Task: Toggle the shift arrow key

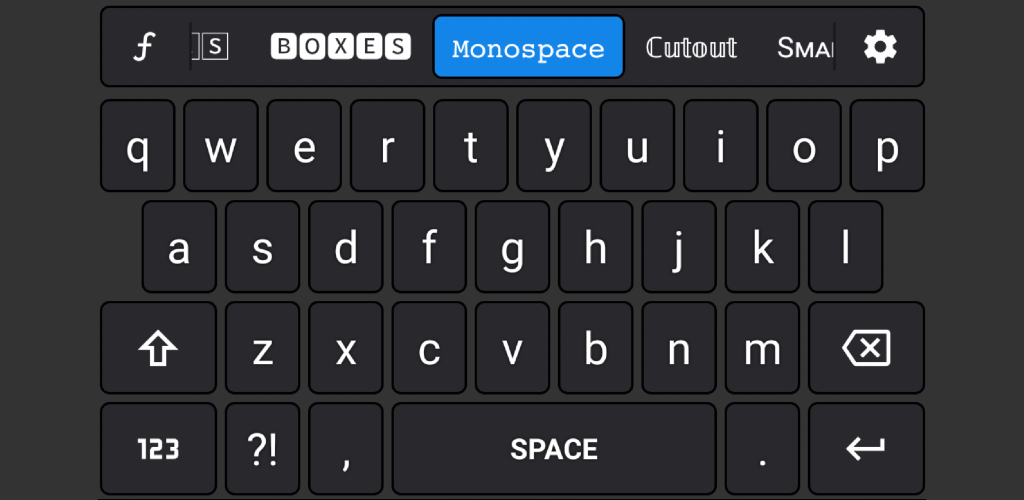Action: (158, 348)
